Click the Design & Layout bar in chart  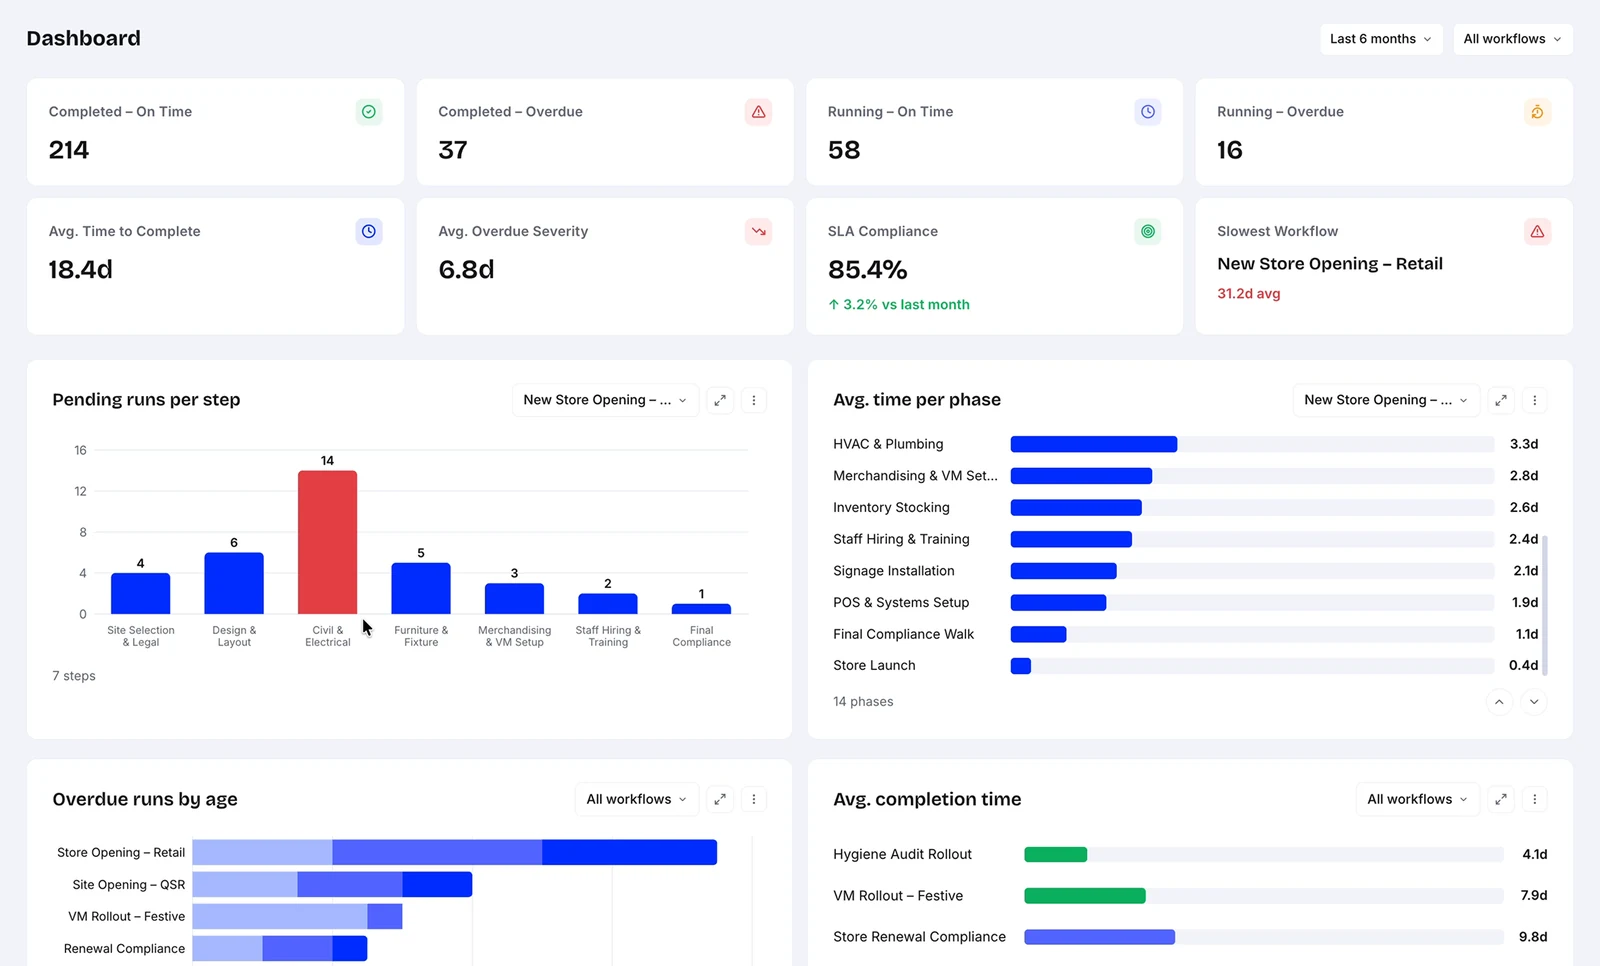[234, 583]
